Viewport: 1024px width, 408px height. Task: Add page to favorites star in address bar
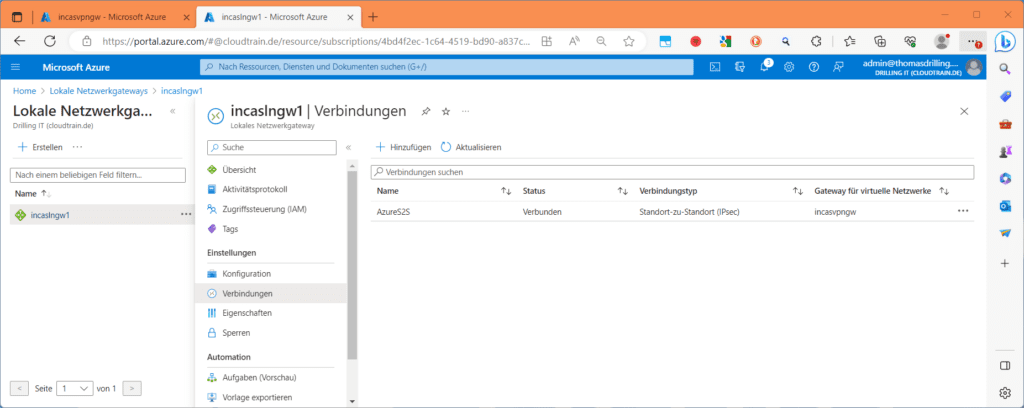[x=628, y=41]
